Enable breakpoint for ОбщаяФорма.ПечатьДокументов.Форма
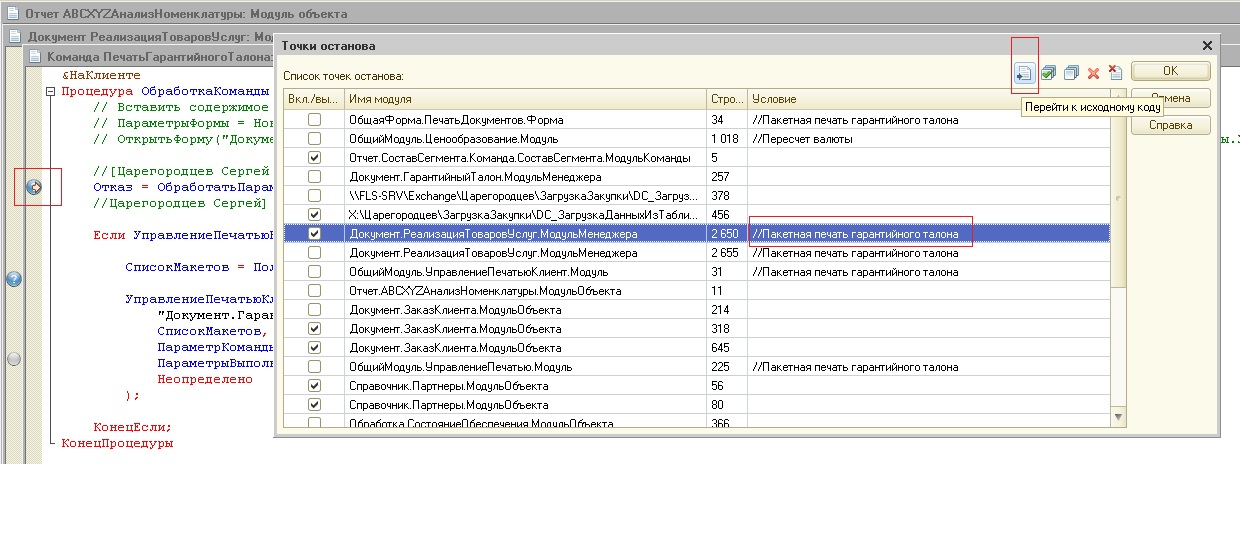This screenshot has height=540, width=1240. pos(315,120)
